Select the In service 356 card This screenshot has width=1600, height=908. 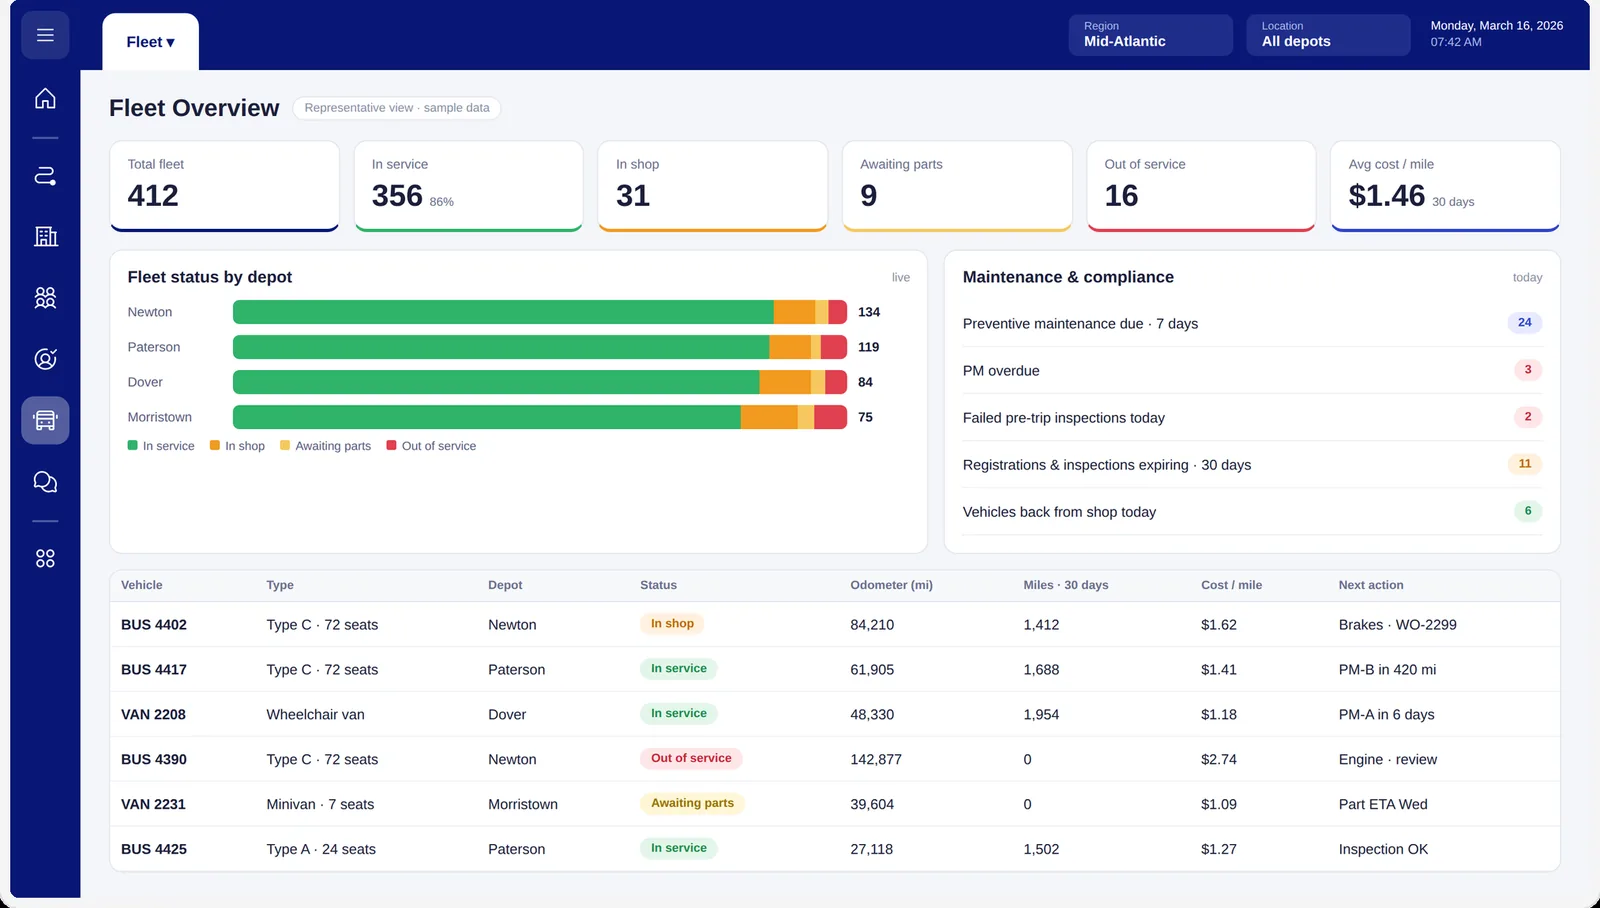coord(468,186)
